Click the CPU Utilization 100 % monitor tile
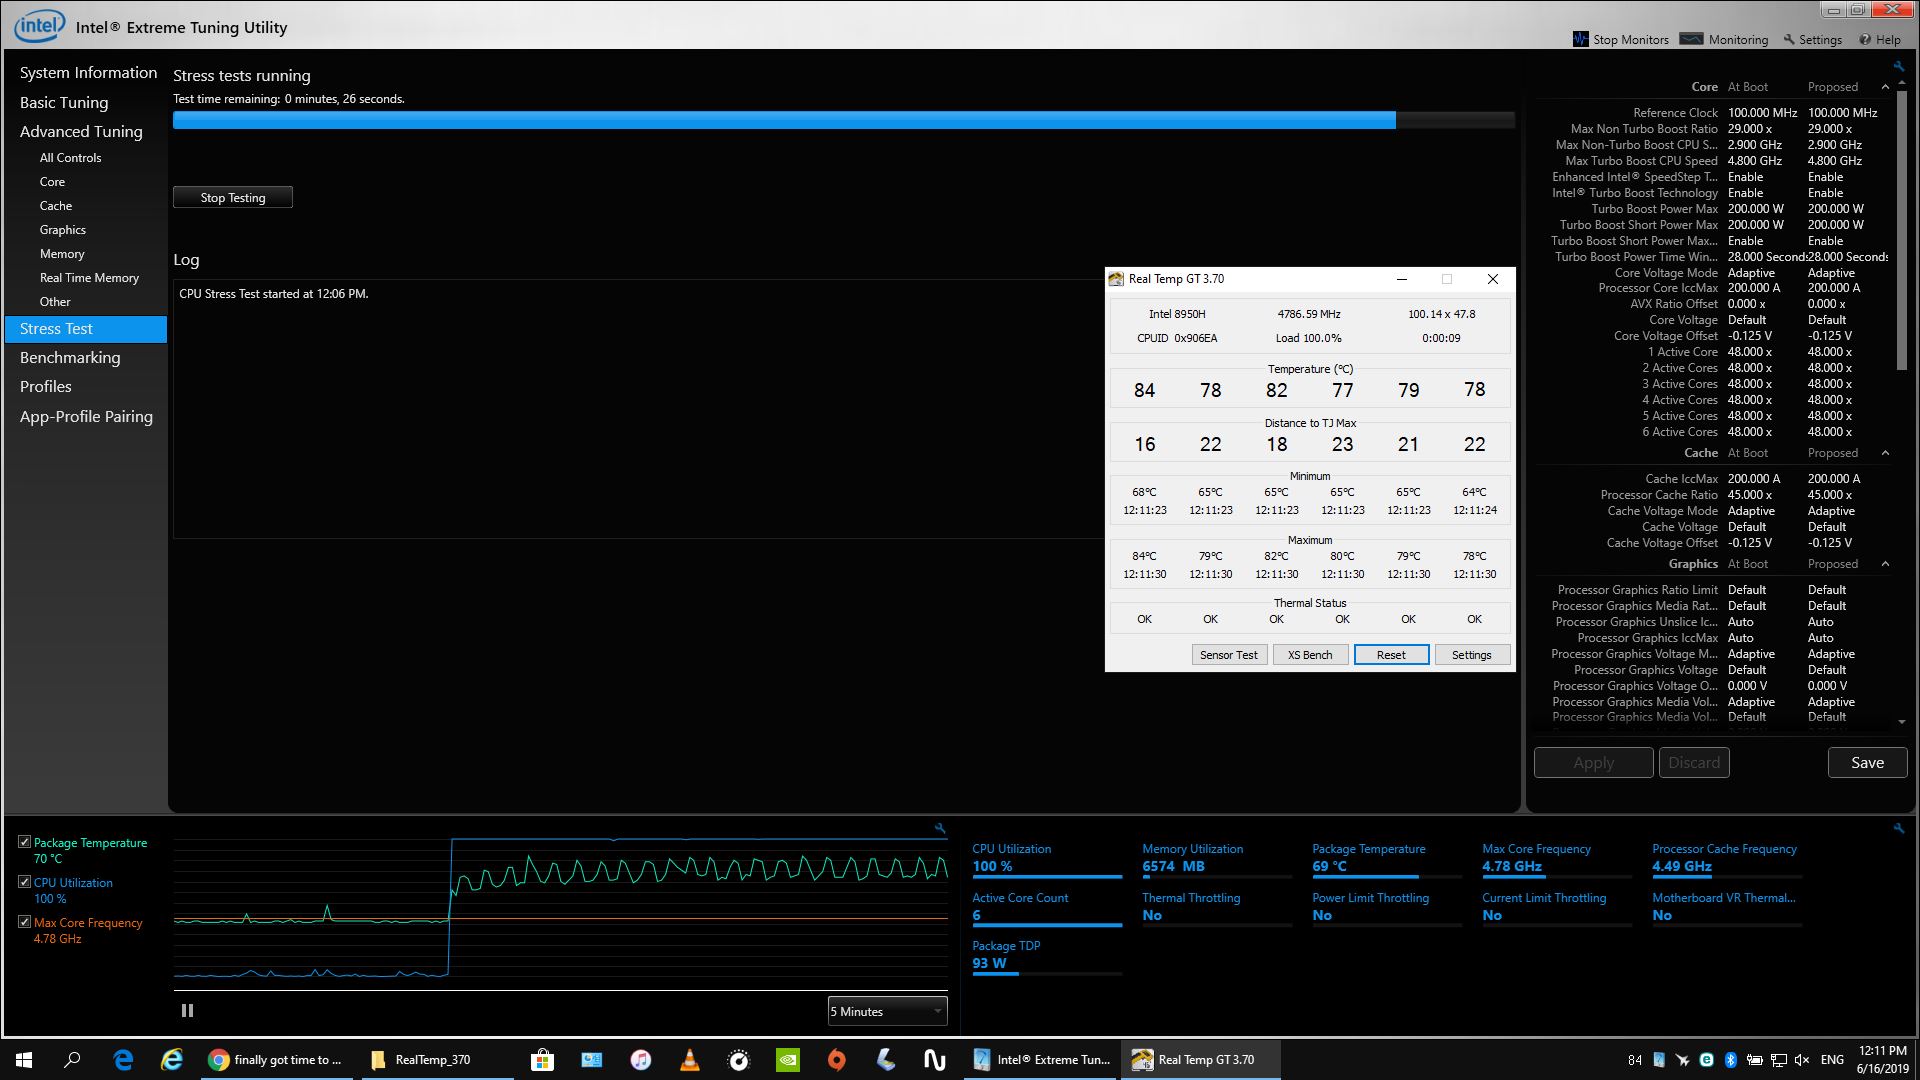Viewport: 1920px width, 1080px height. [1047, 859]
